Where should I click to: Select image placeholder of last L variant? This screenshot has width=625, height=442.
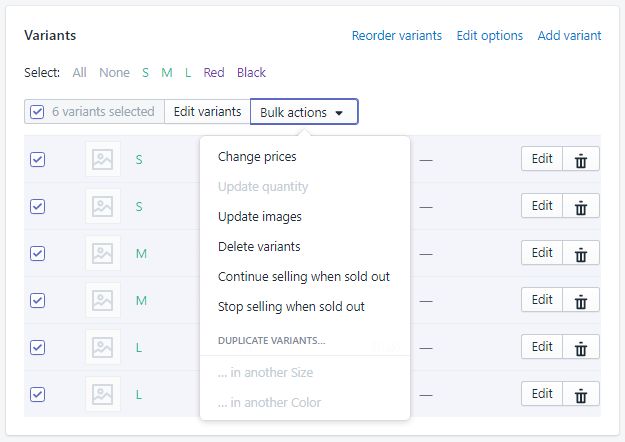tap(102, 395)
